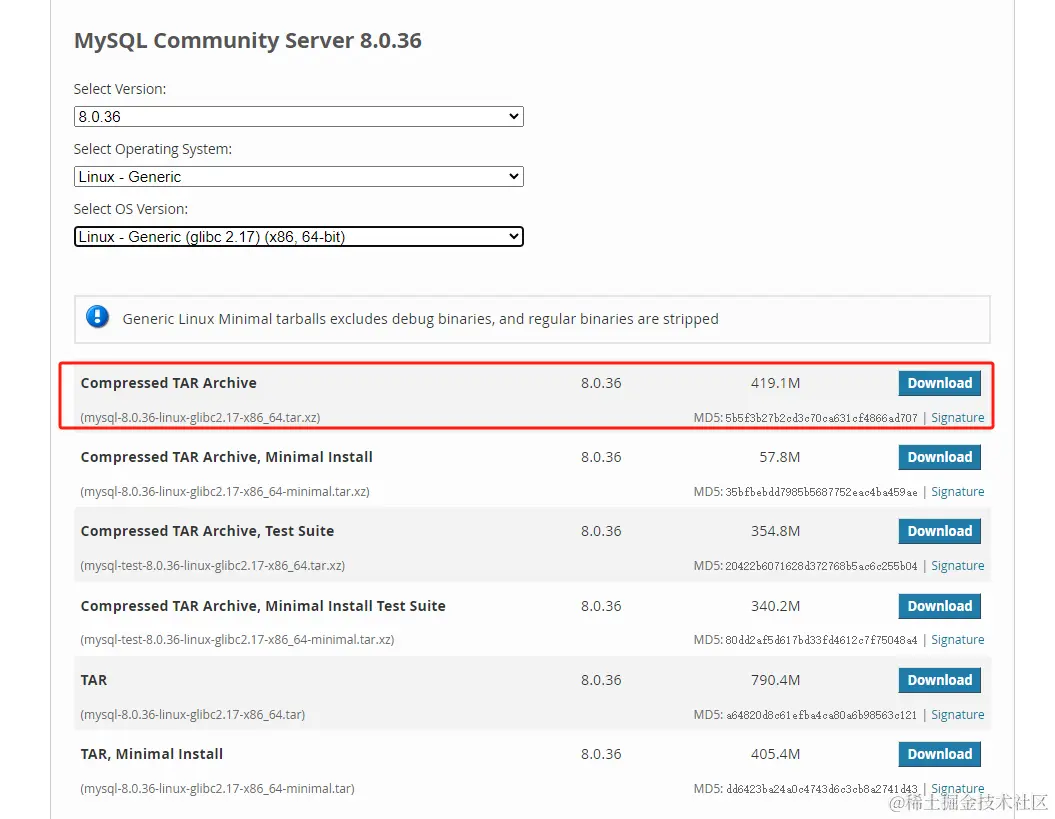Click version 8.0.36 in Test Suite row

601,531
